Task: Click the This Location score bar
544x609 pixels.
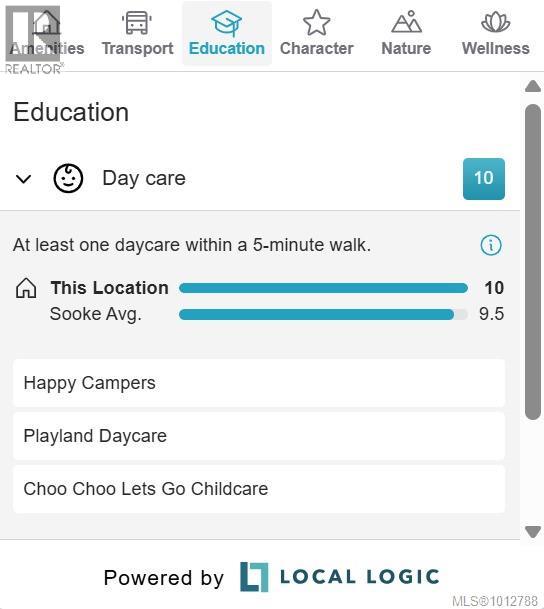Action: tap(323, 288)
